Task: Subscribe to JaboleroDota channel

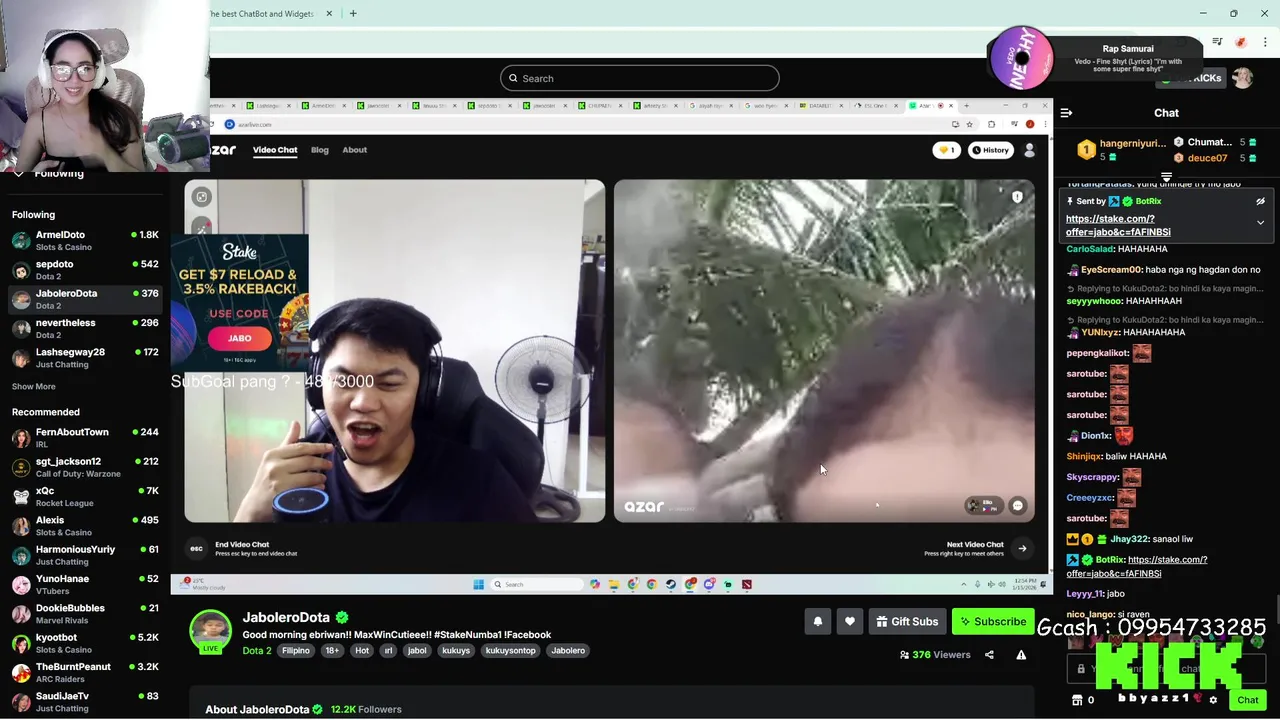Action: [992, 622]
